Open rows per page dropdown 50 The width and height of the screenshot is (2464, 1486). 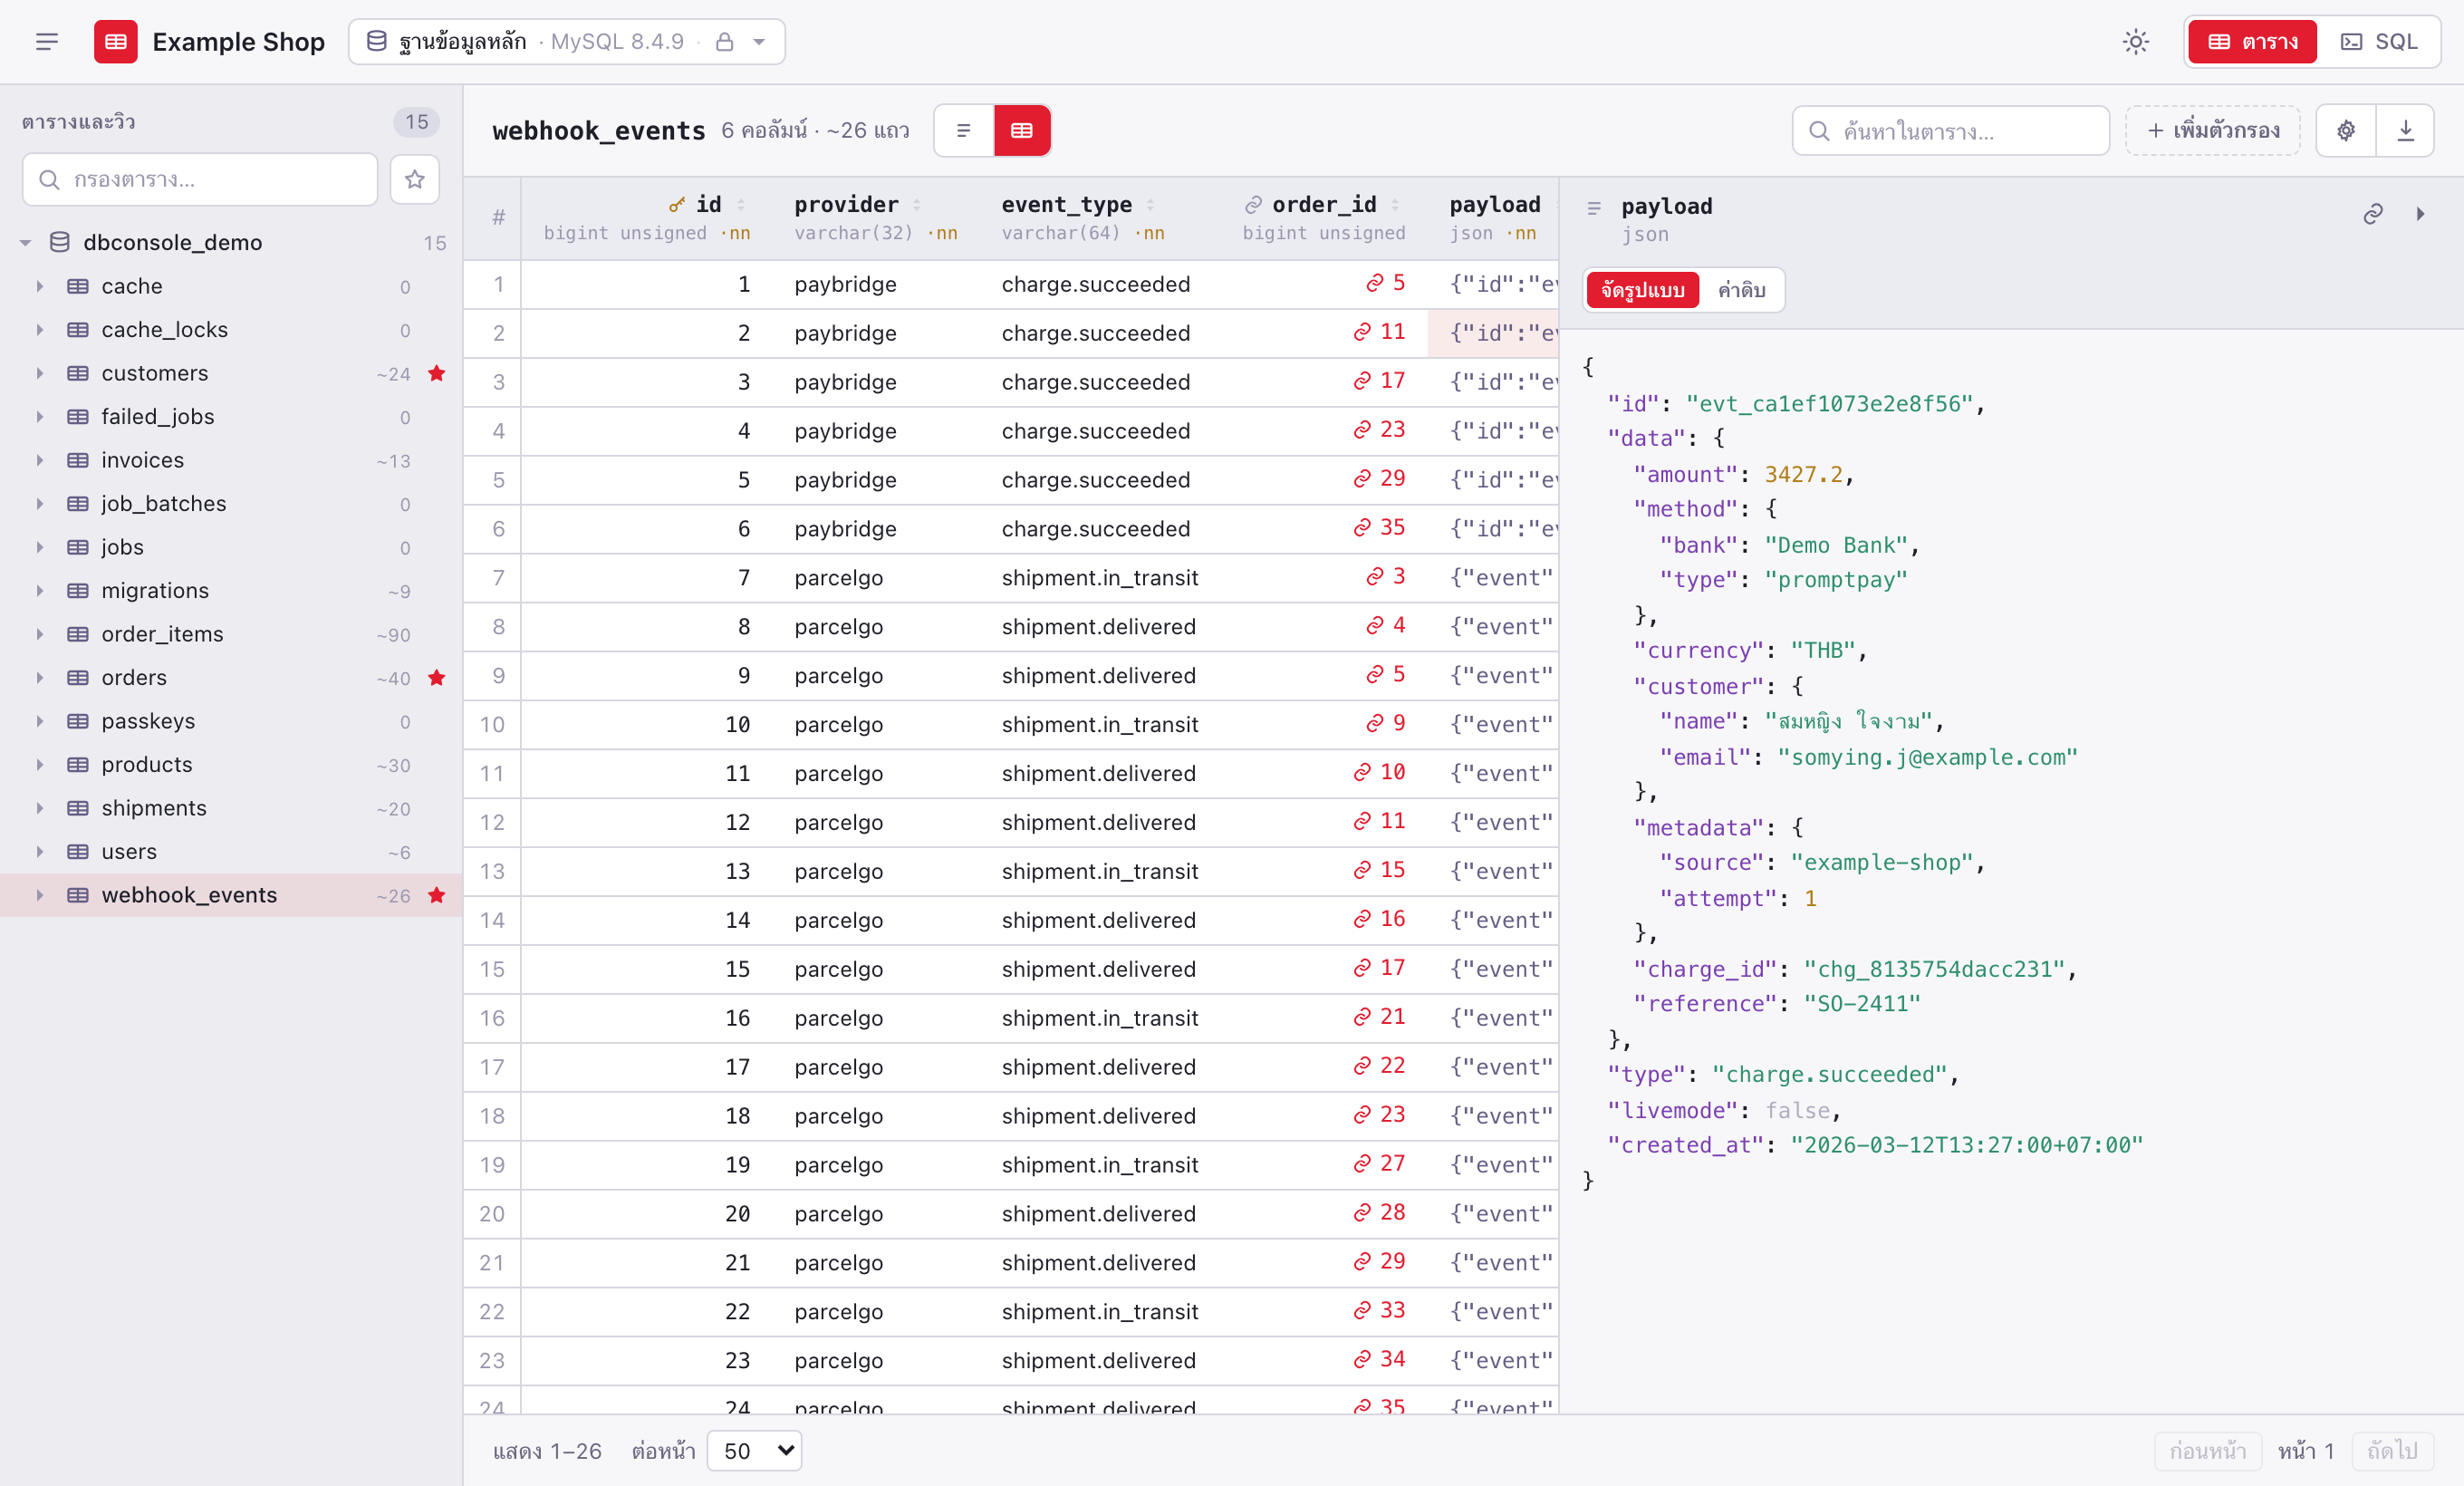coord(754,1450)
